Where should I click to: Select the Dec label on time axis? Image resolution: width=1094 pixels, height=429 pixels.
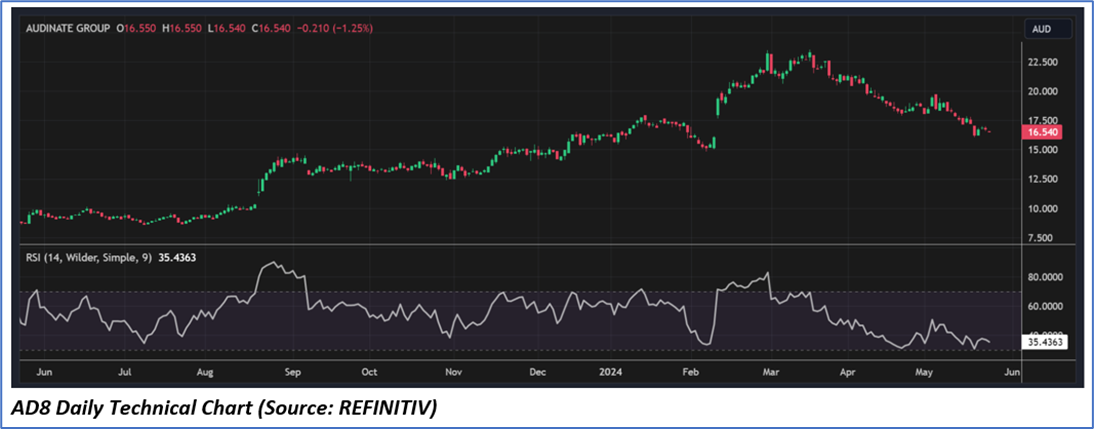(x=537, y=372)
